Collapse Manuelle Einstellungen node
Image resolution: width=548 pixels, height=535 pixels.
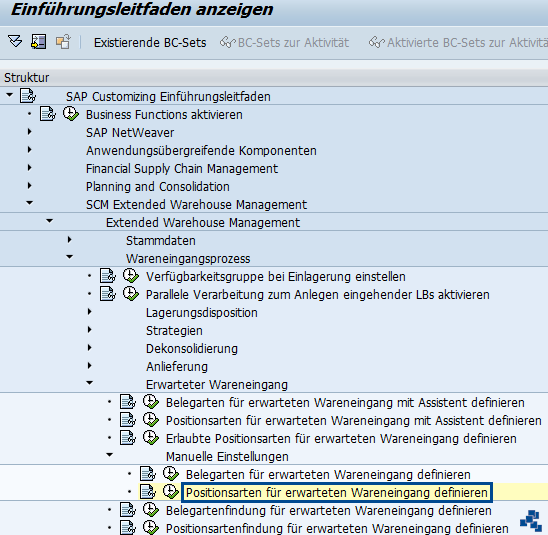[109, 455]
